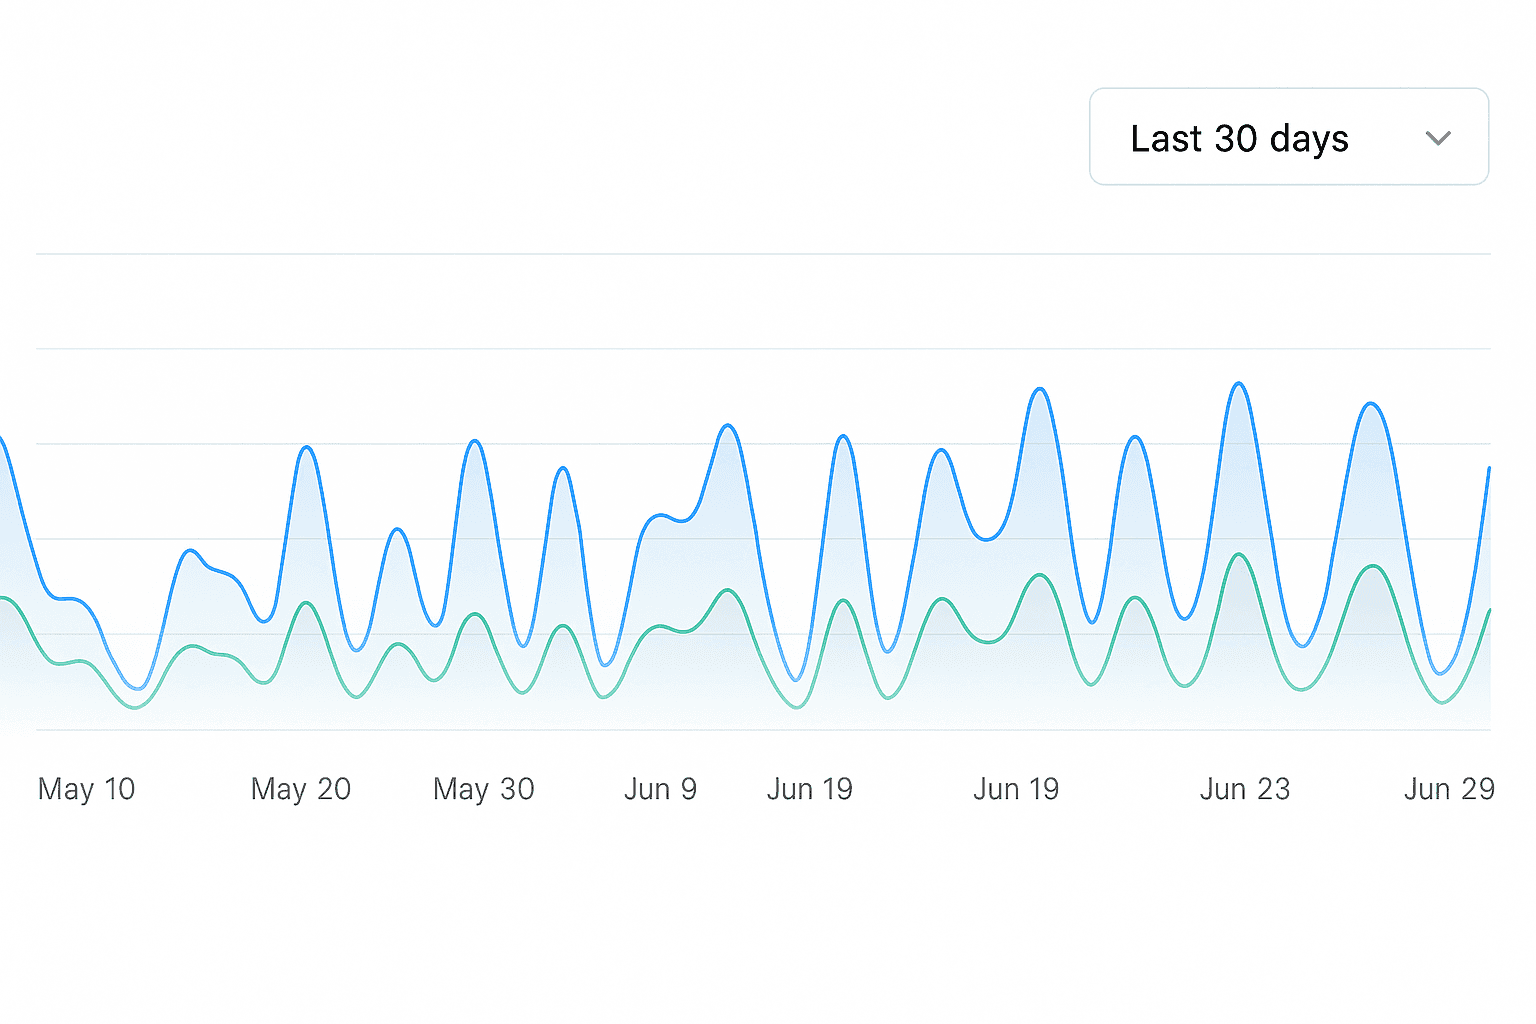This screenshot has width=1536, height=1024.
Task: Click the blue data line
Action: click(727, 425)
